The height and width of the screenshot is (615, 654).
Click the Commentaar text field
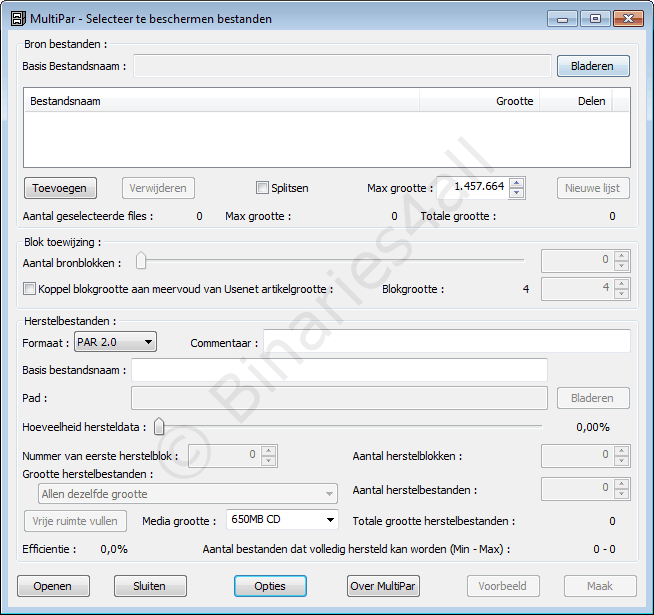point(447,342)
